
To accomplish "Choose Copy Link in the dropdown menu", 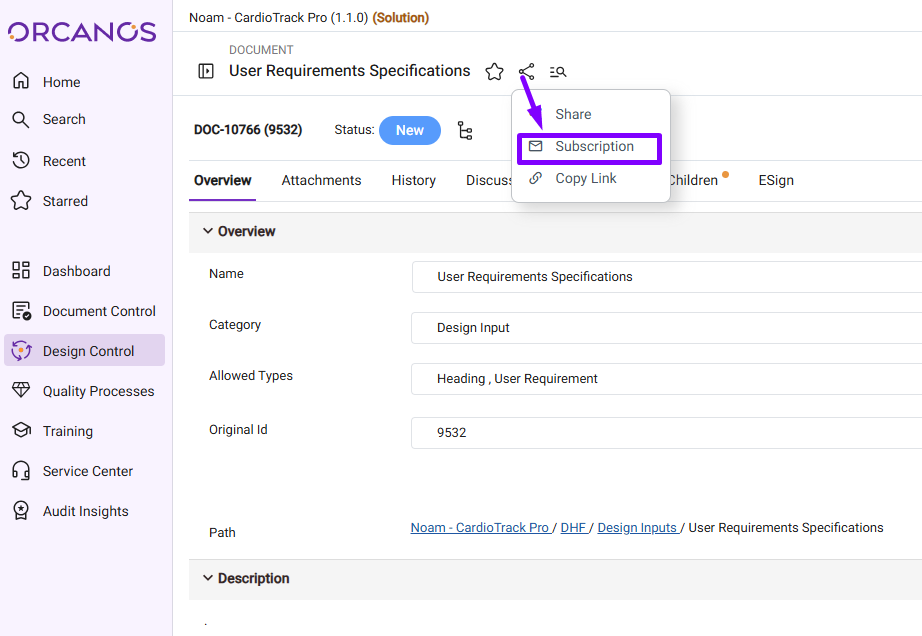I will pyautogui.click(x=585, y=179).
